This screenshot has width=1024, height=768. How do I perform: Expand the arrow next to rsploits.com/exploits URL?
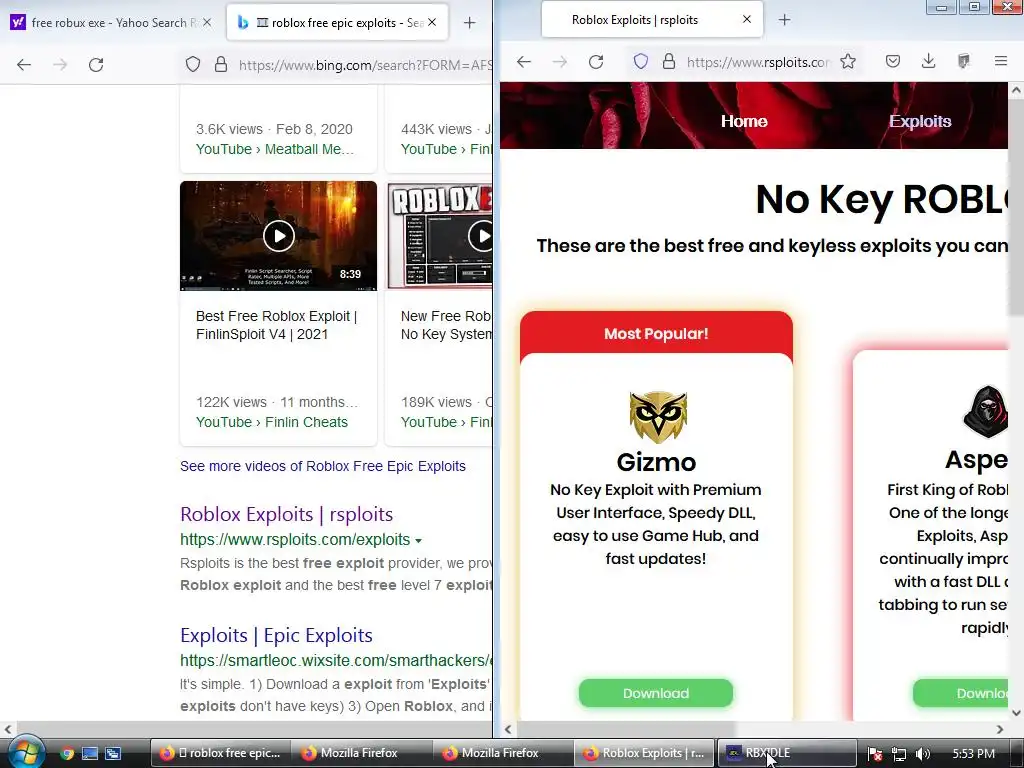pos(418,541)
